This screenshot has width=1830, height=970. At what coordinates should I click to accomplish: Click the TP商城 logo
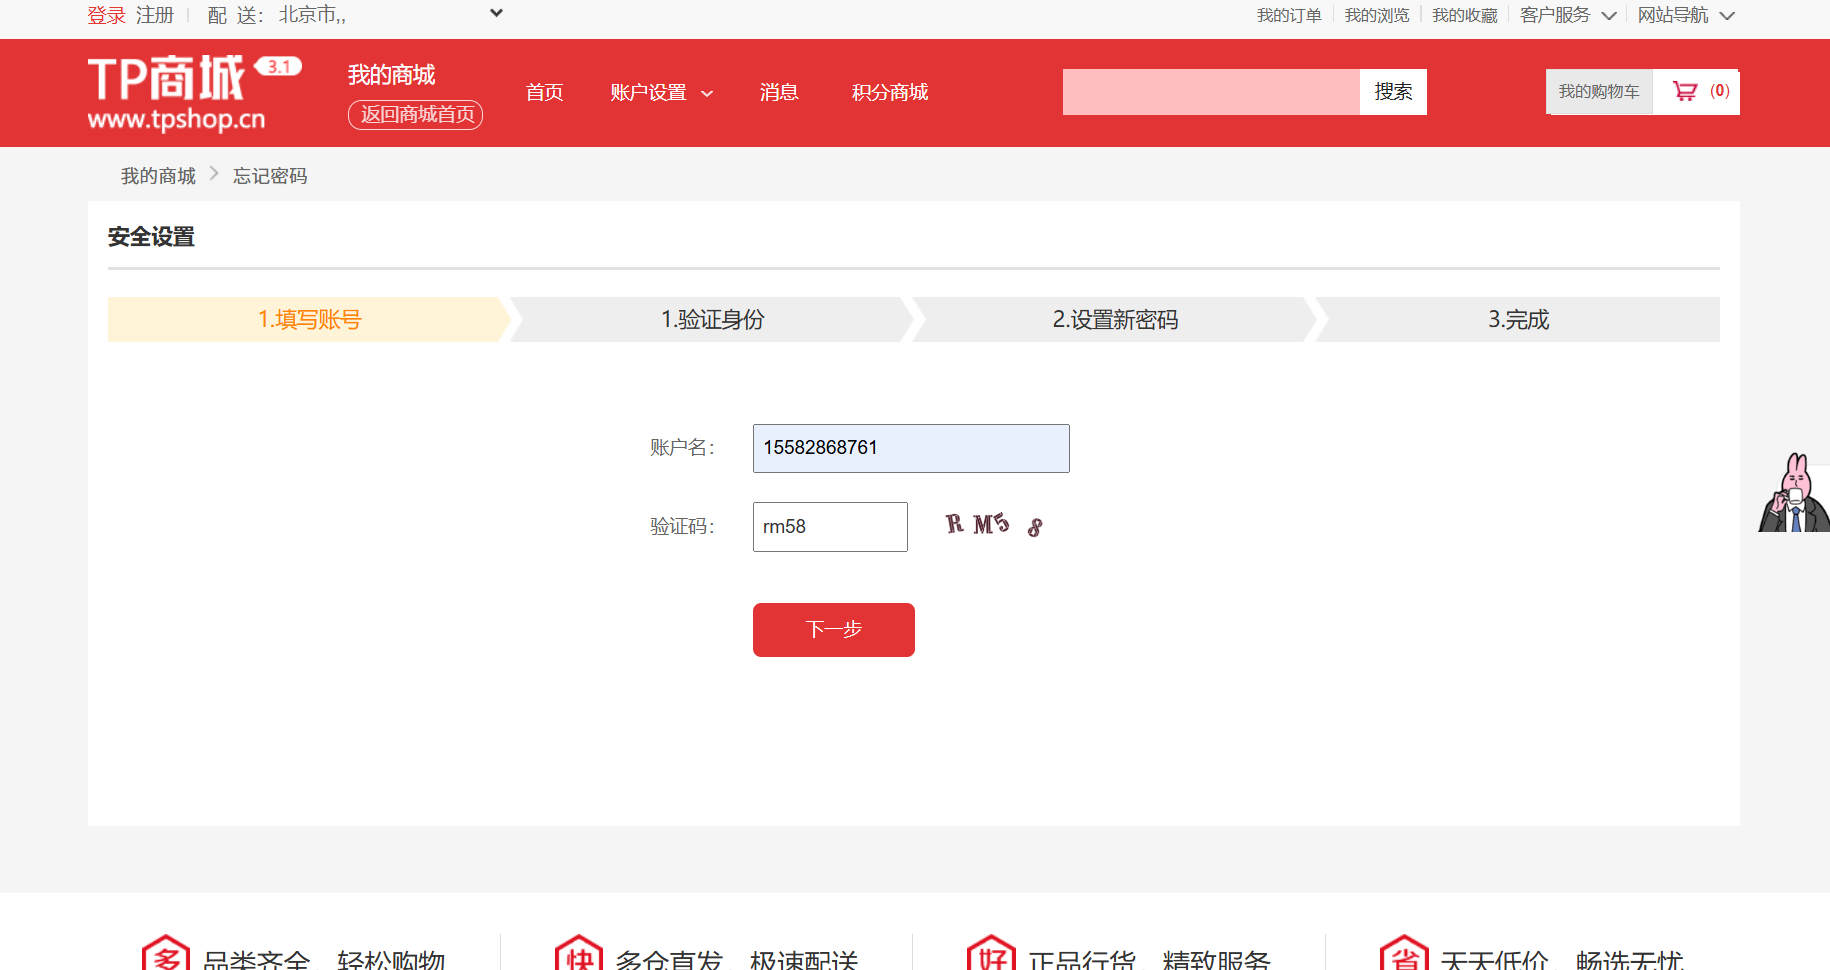[x=180, y=92]
